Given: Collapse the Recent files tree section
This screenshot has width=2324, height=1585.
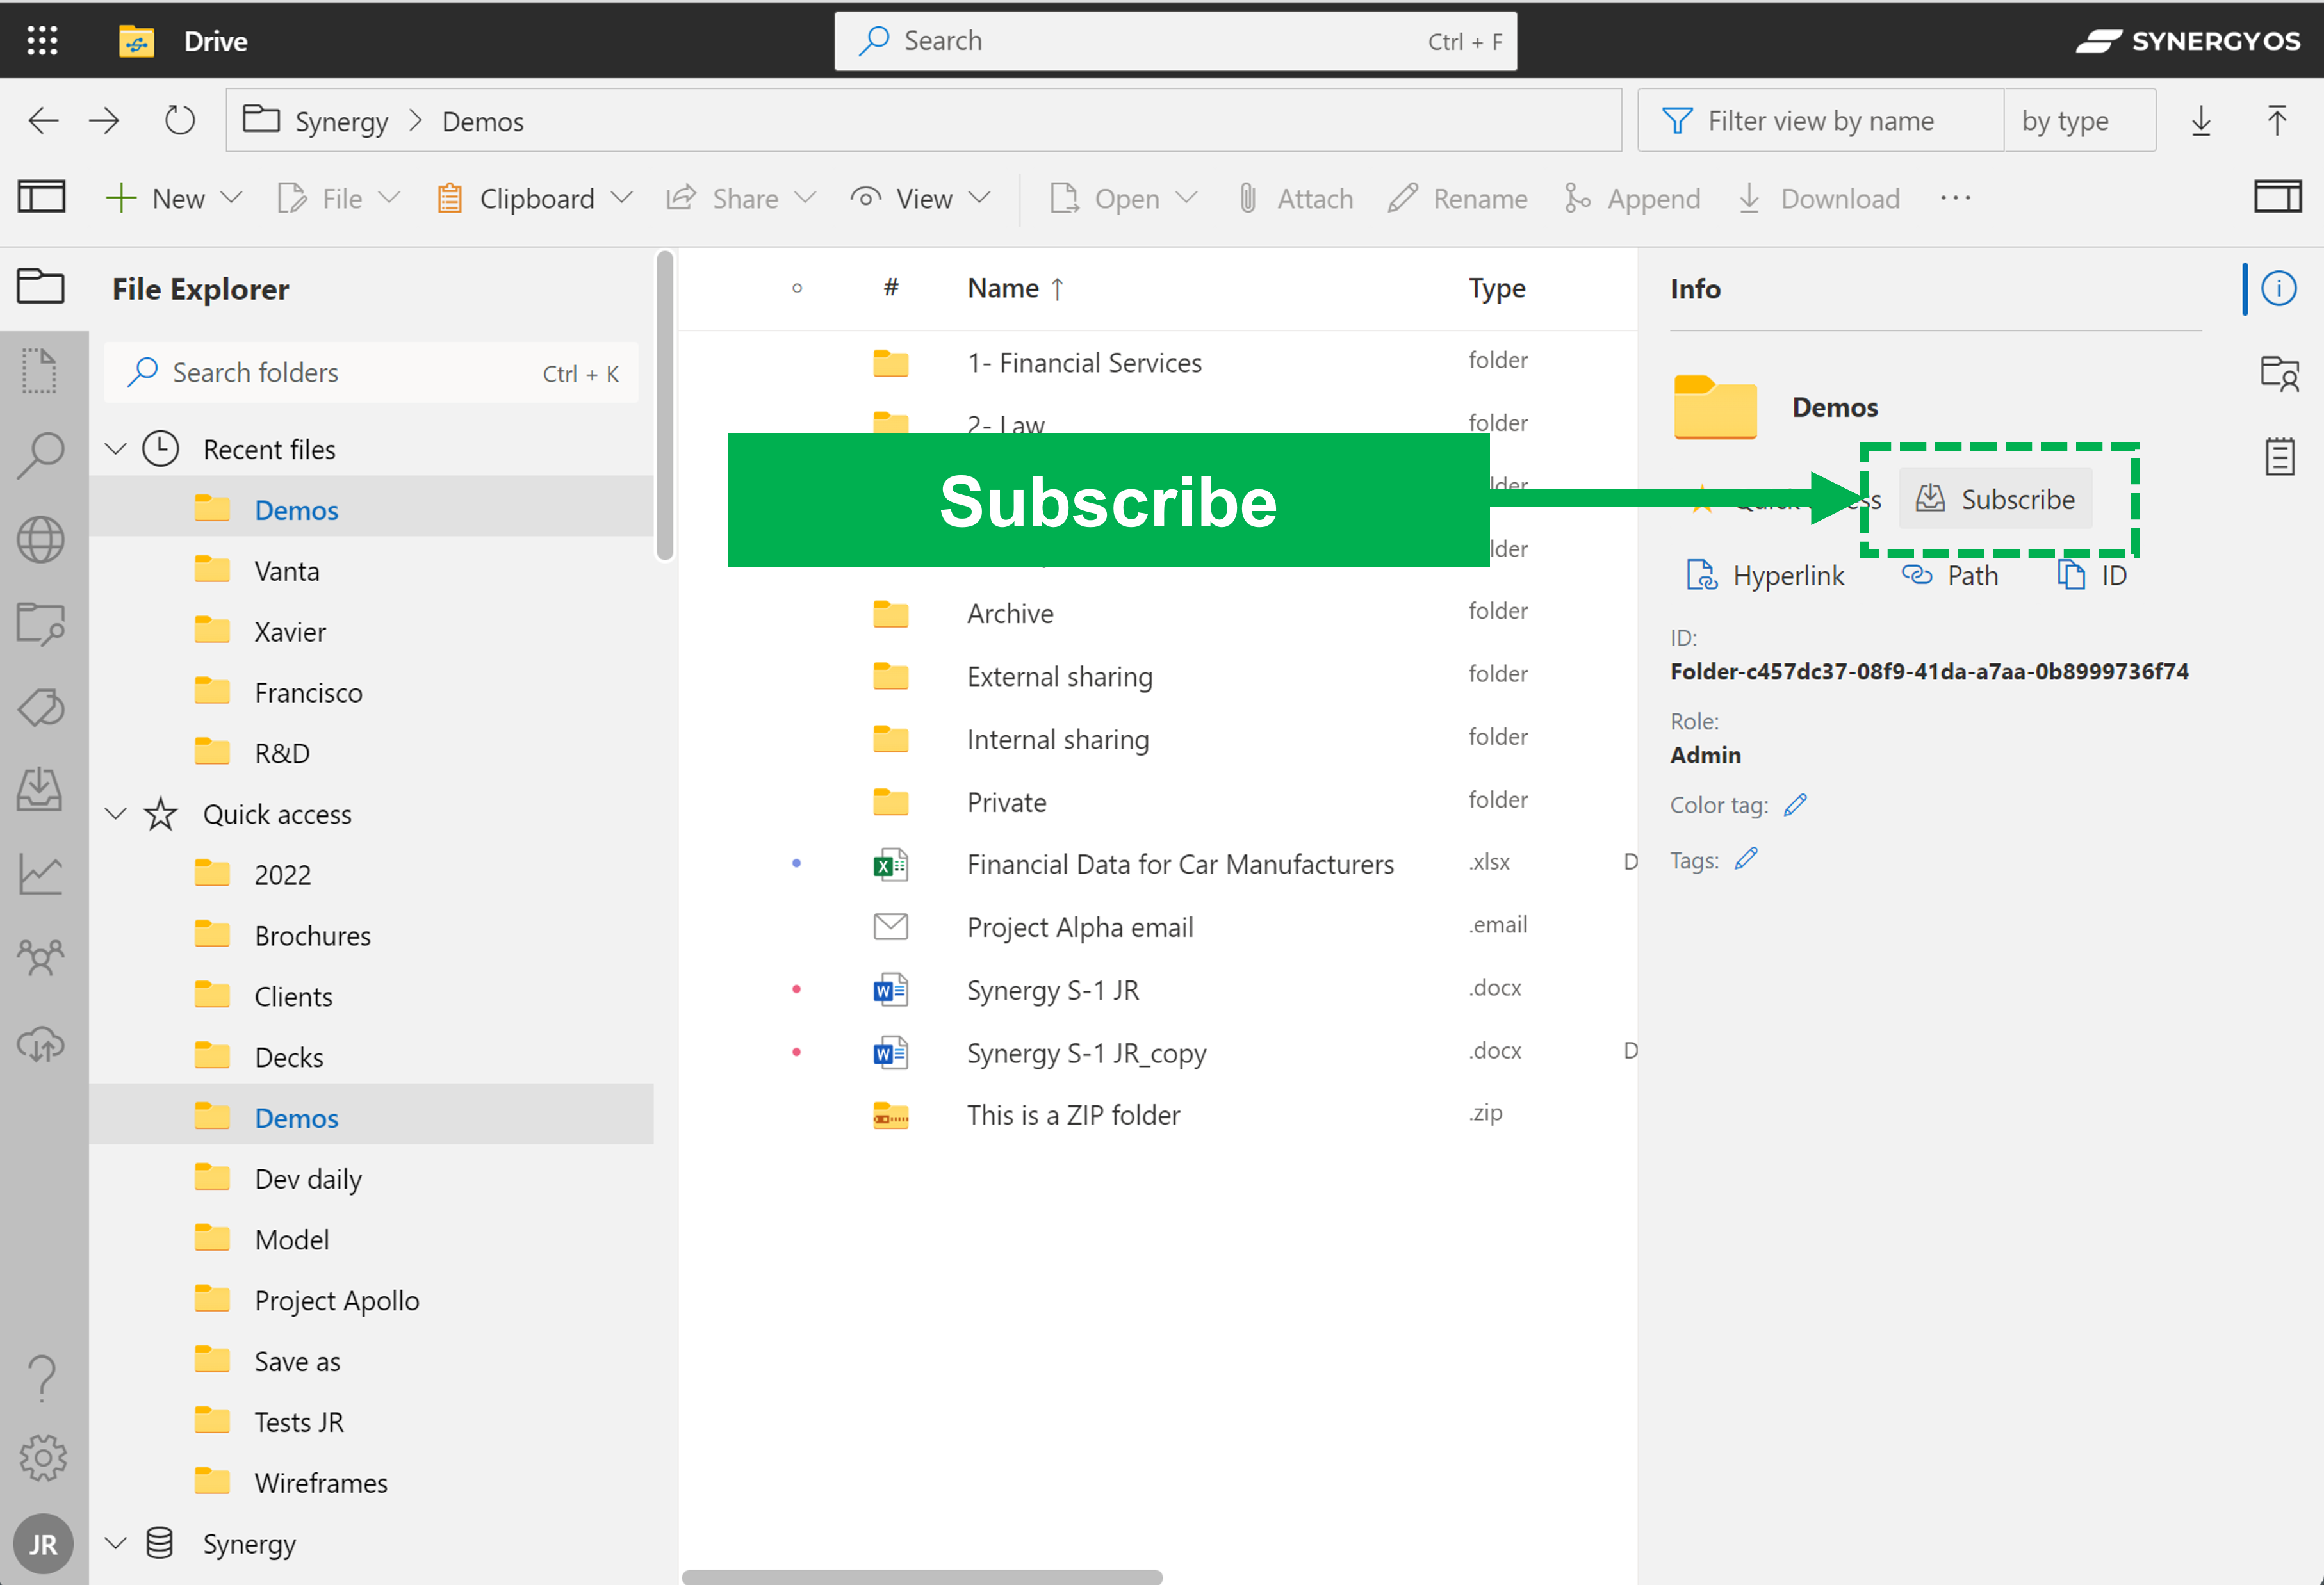Looking at the screenshot, I should [116, 449].
